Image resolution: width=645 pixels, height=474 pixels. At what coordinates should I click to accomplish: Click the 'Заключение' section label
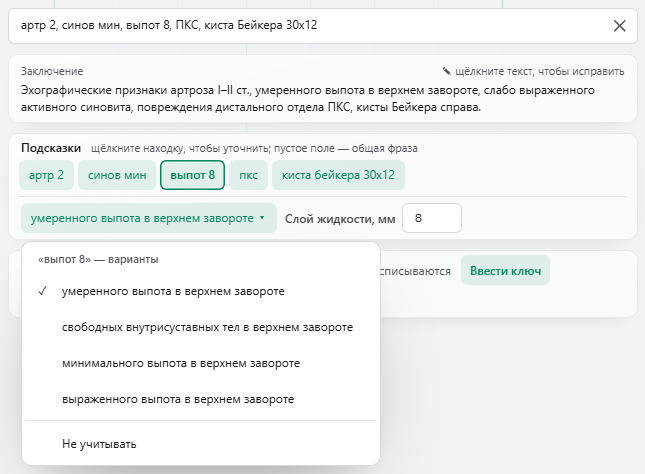[52, 72]
